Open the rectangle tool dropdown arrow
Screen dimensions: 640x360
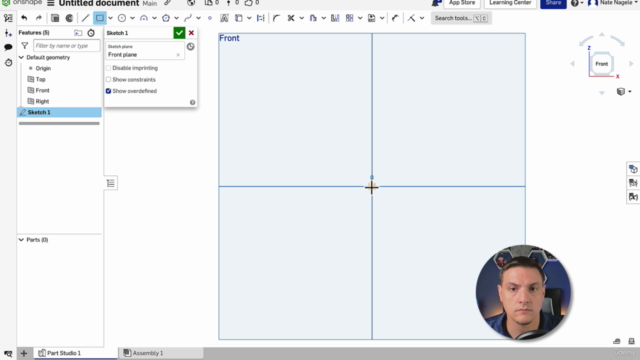(x=110, y=18)
